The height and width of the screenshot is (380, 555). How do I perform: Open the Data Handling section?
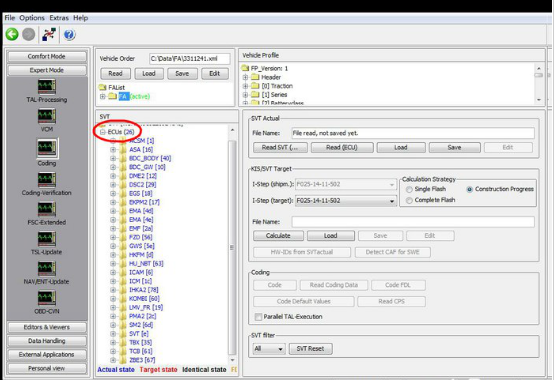(47, 341)
